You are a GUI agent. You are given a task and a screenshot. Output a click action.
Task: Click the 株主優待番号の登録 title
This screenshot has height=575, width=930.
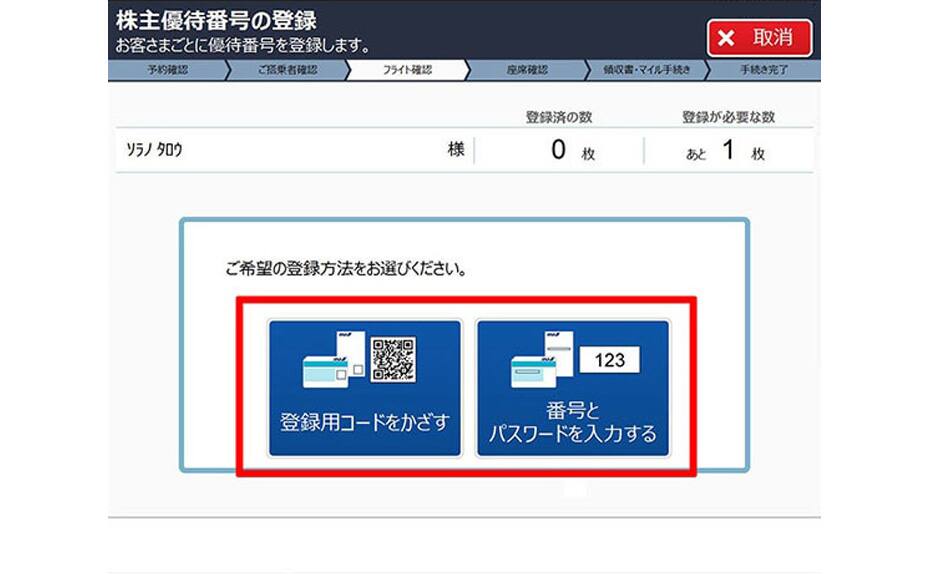pos(216,20)
